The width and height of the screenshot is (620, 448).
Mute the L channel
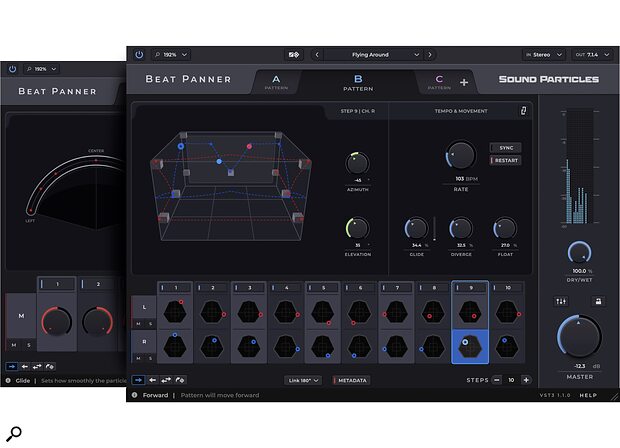[x=138, y=324]
